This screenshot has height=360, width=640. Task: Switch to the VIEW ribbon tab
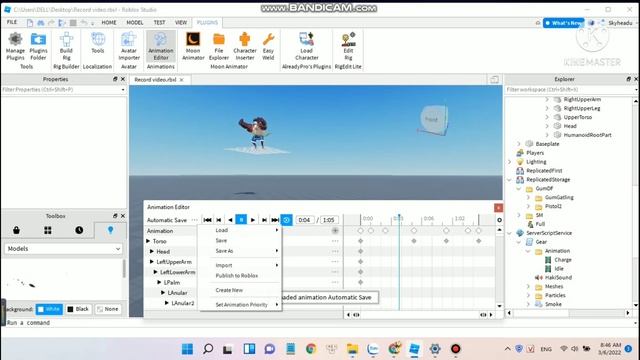click(x=181, y=22)
